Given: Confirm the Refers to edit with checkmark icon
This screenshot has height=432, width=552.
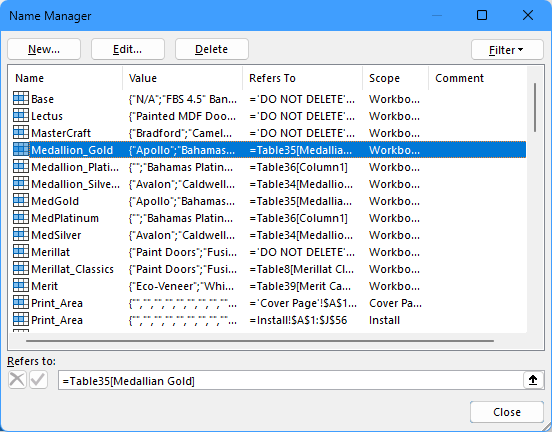Looking at the screenshot, I should coord(38,380).
